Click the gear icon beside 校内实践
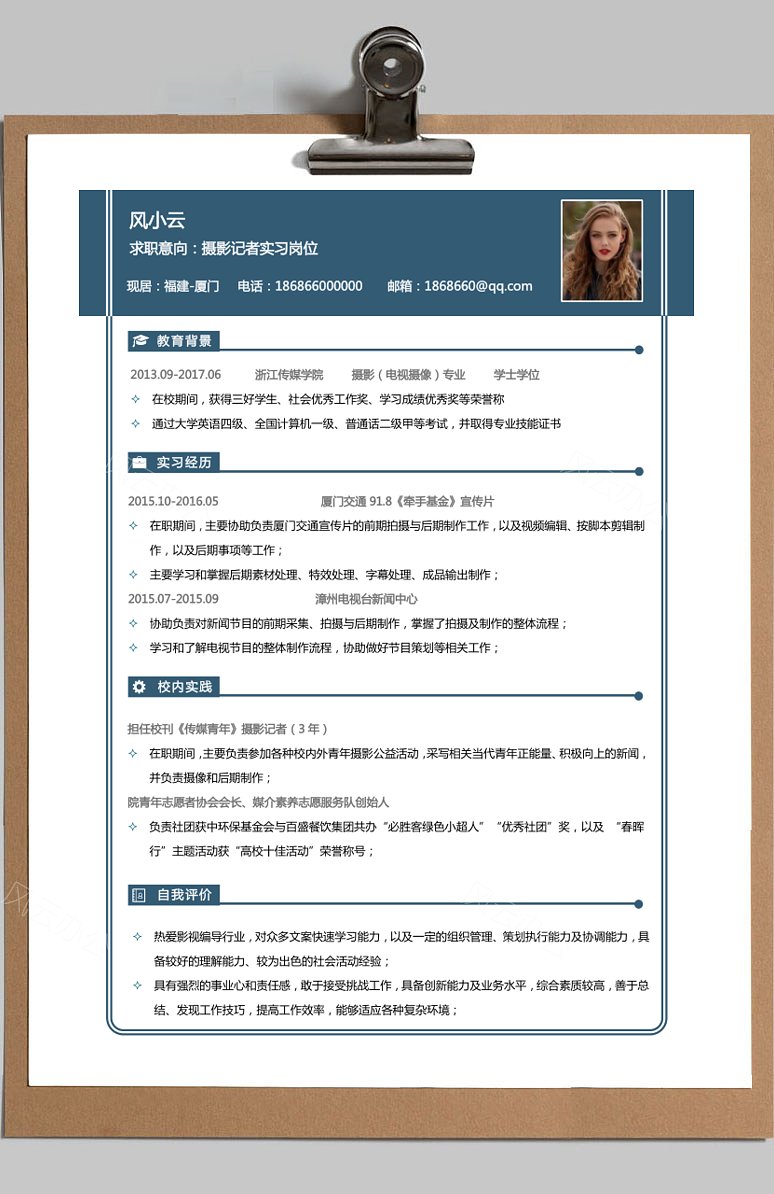This screenshot has width=774, height=1194. tap(139, 687)
